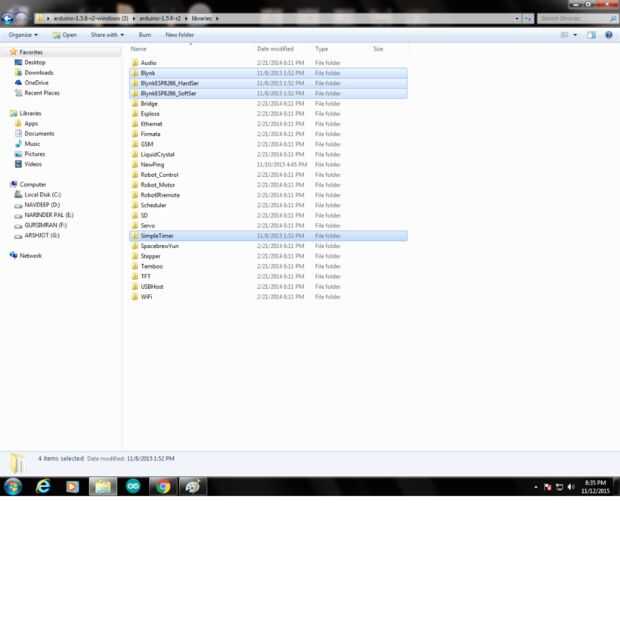Click the Forward navigation arrow

coord(21,18)
